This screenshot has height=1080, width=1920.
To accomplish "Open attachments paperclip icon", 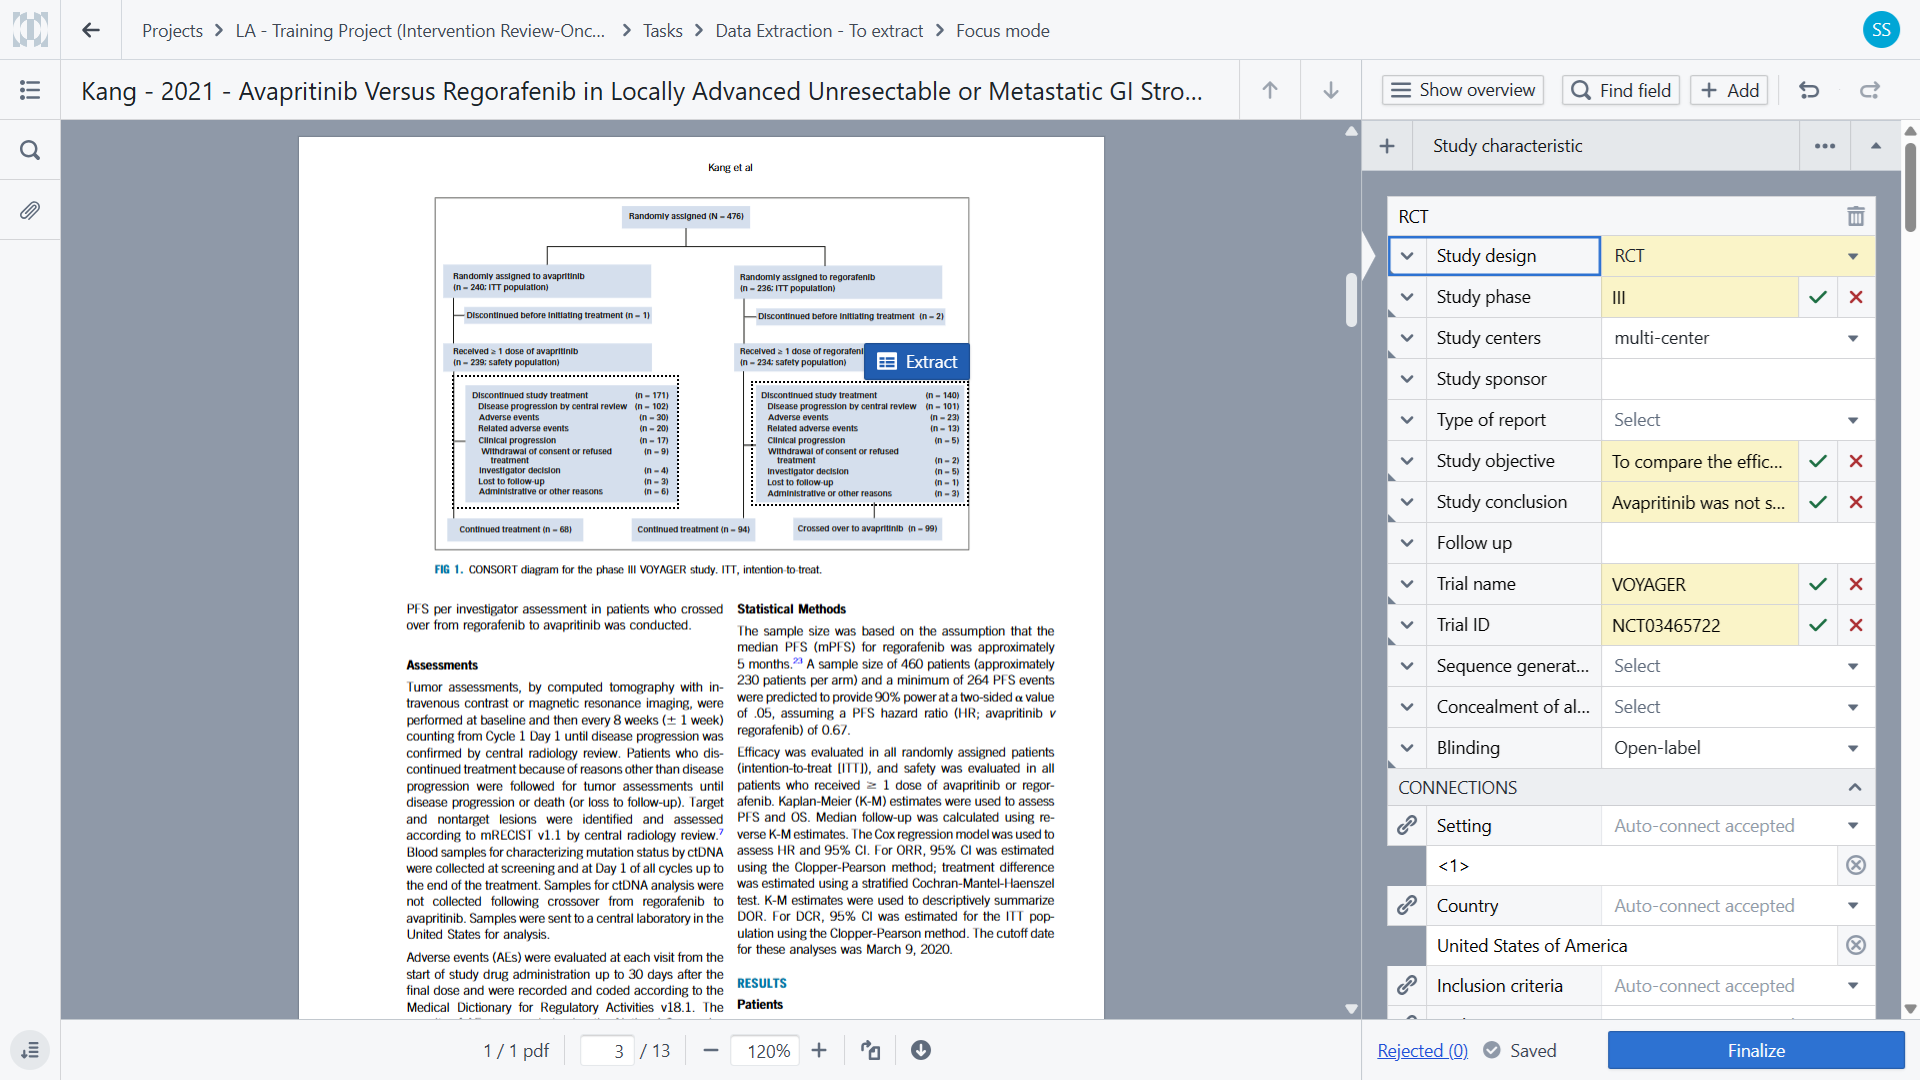I will 30,211.
